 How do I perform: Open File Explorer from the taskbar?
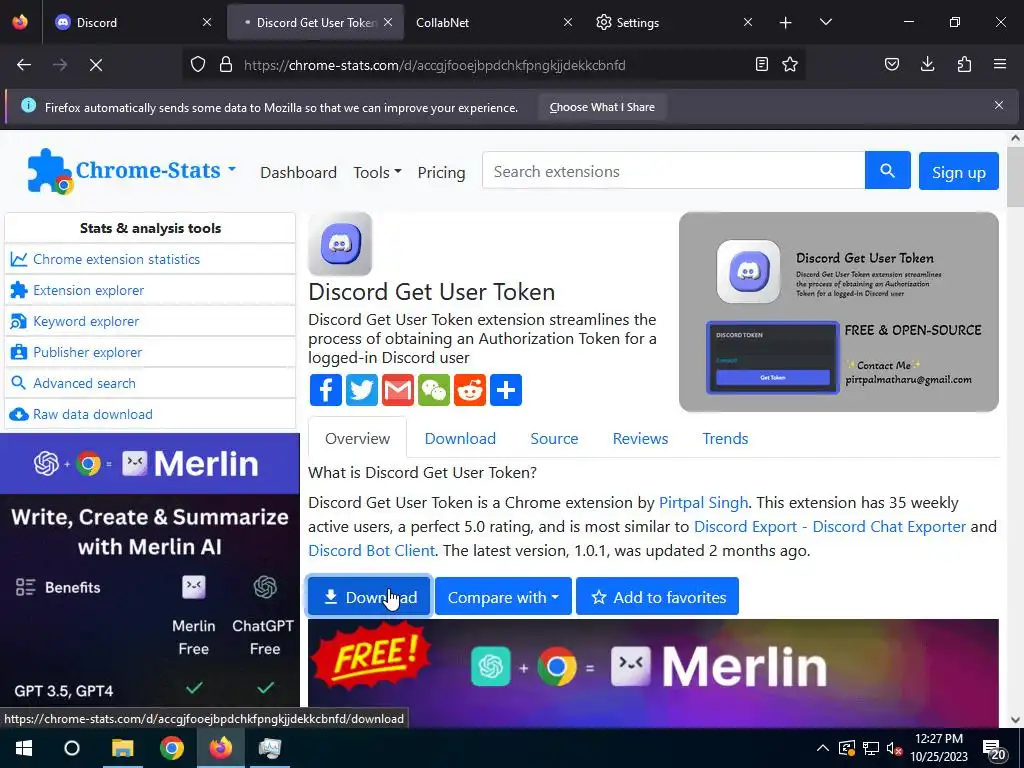pyautogui.click(x=122, y=748)
